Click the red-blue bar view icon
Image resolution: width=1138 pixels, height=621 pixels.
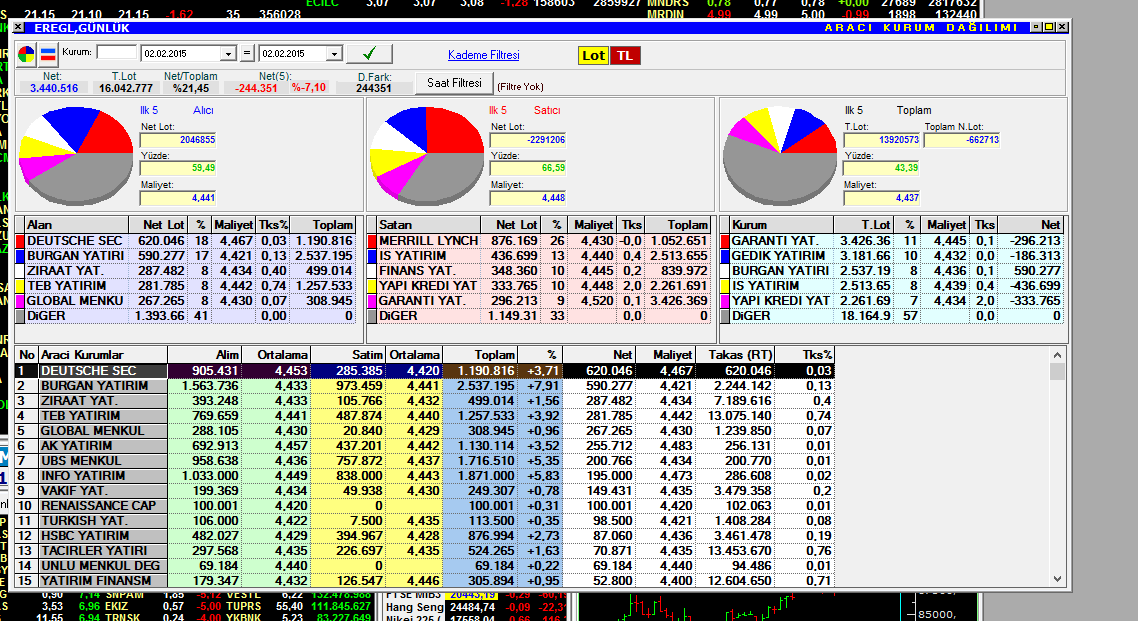click(x=47, y=54)
